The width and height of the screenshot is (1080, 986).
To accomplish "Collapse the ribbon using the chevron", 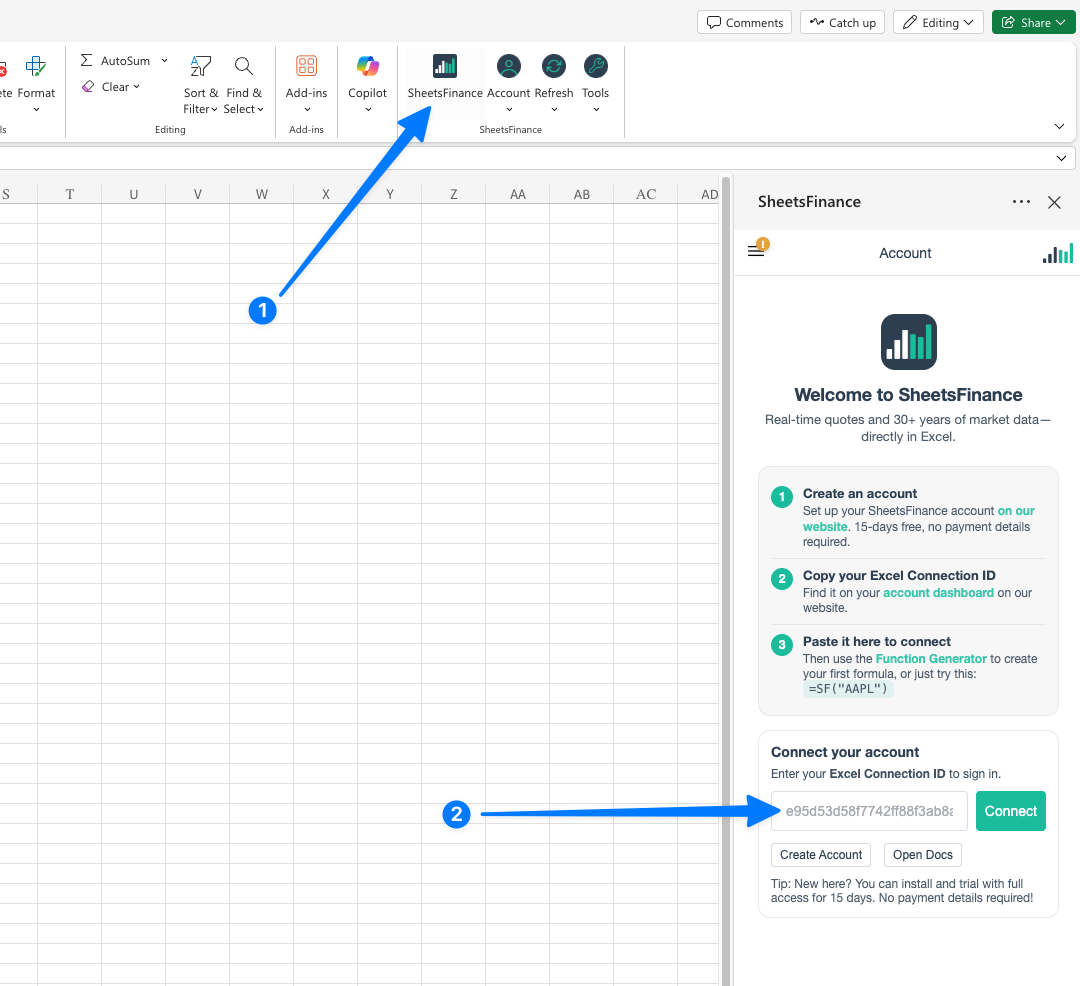I will [1059, 126].
